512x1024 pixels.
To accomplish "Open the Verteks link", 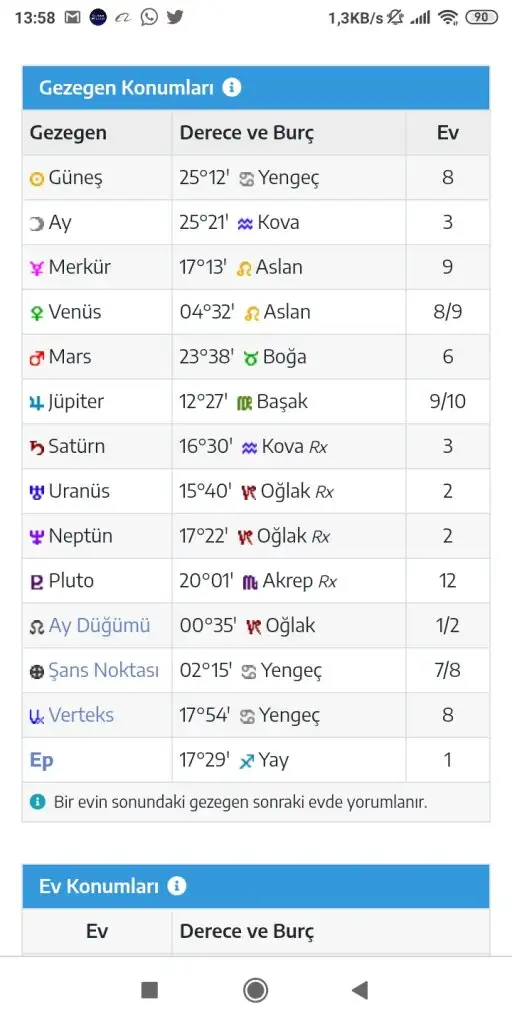I will click(81, 715).
